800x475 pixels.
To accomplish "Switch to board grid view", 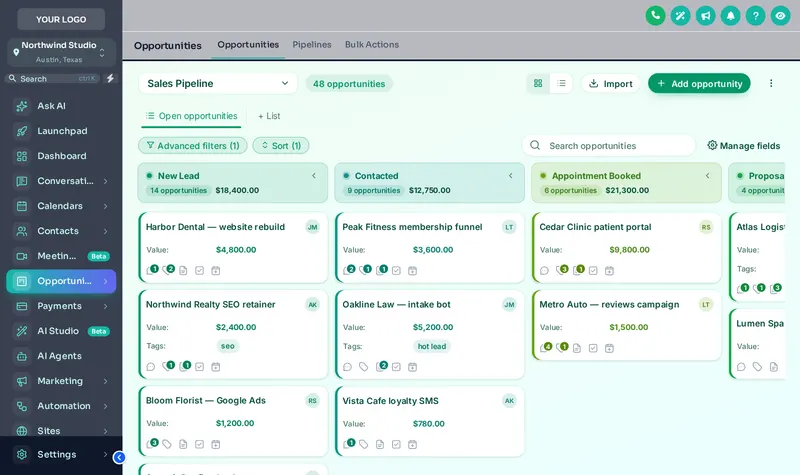I will tap(538, 83).
